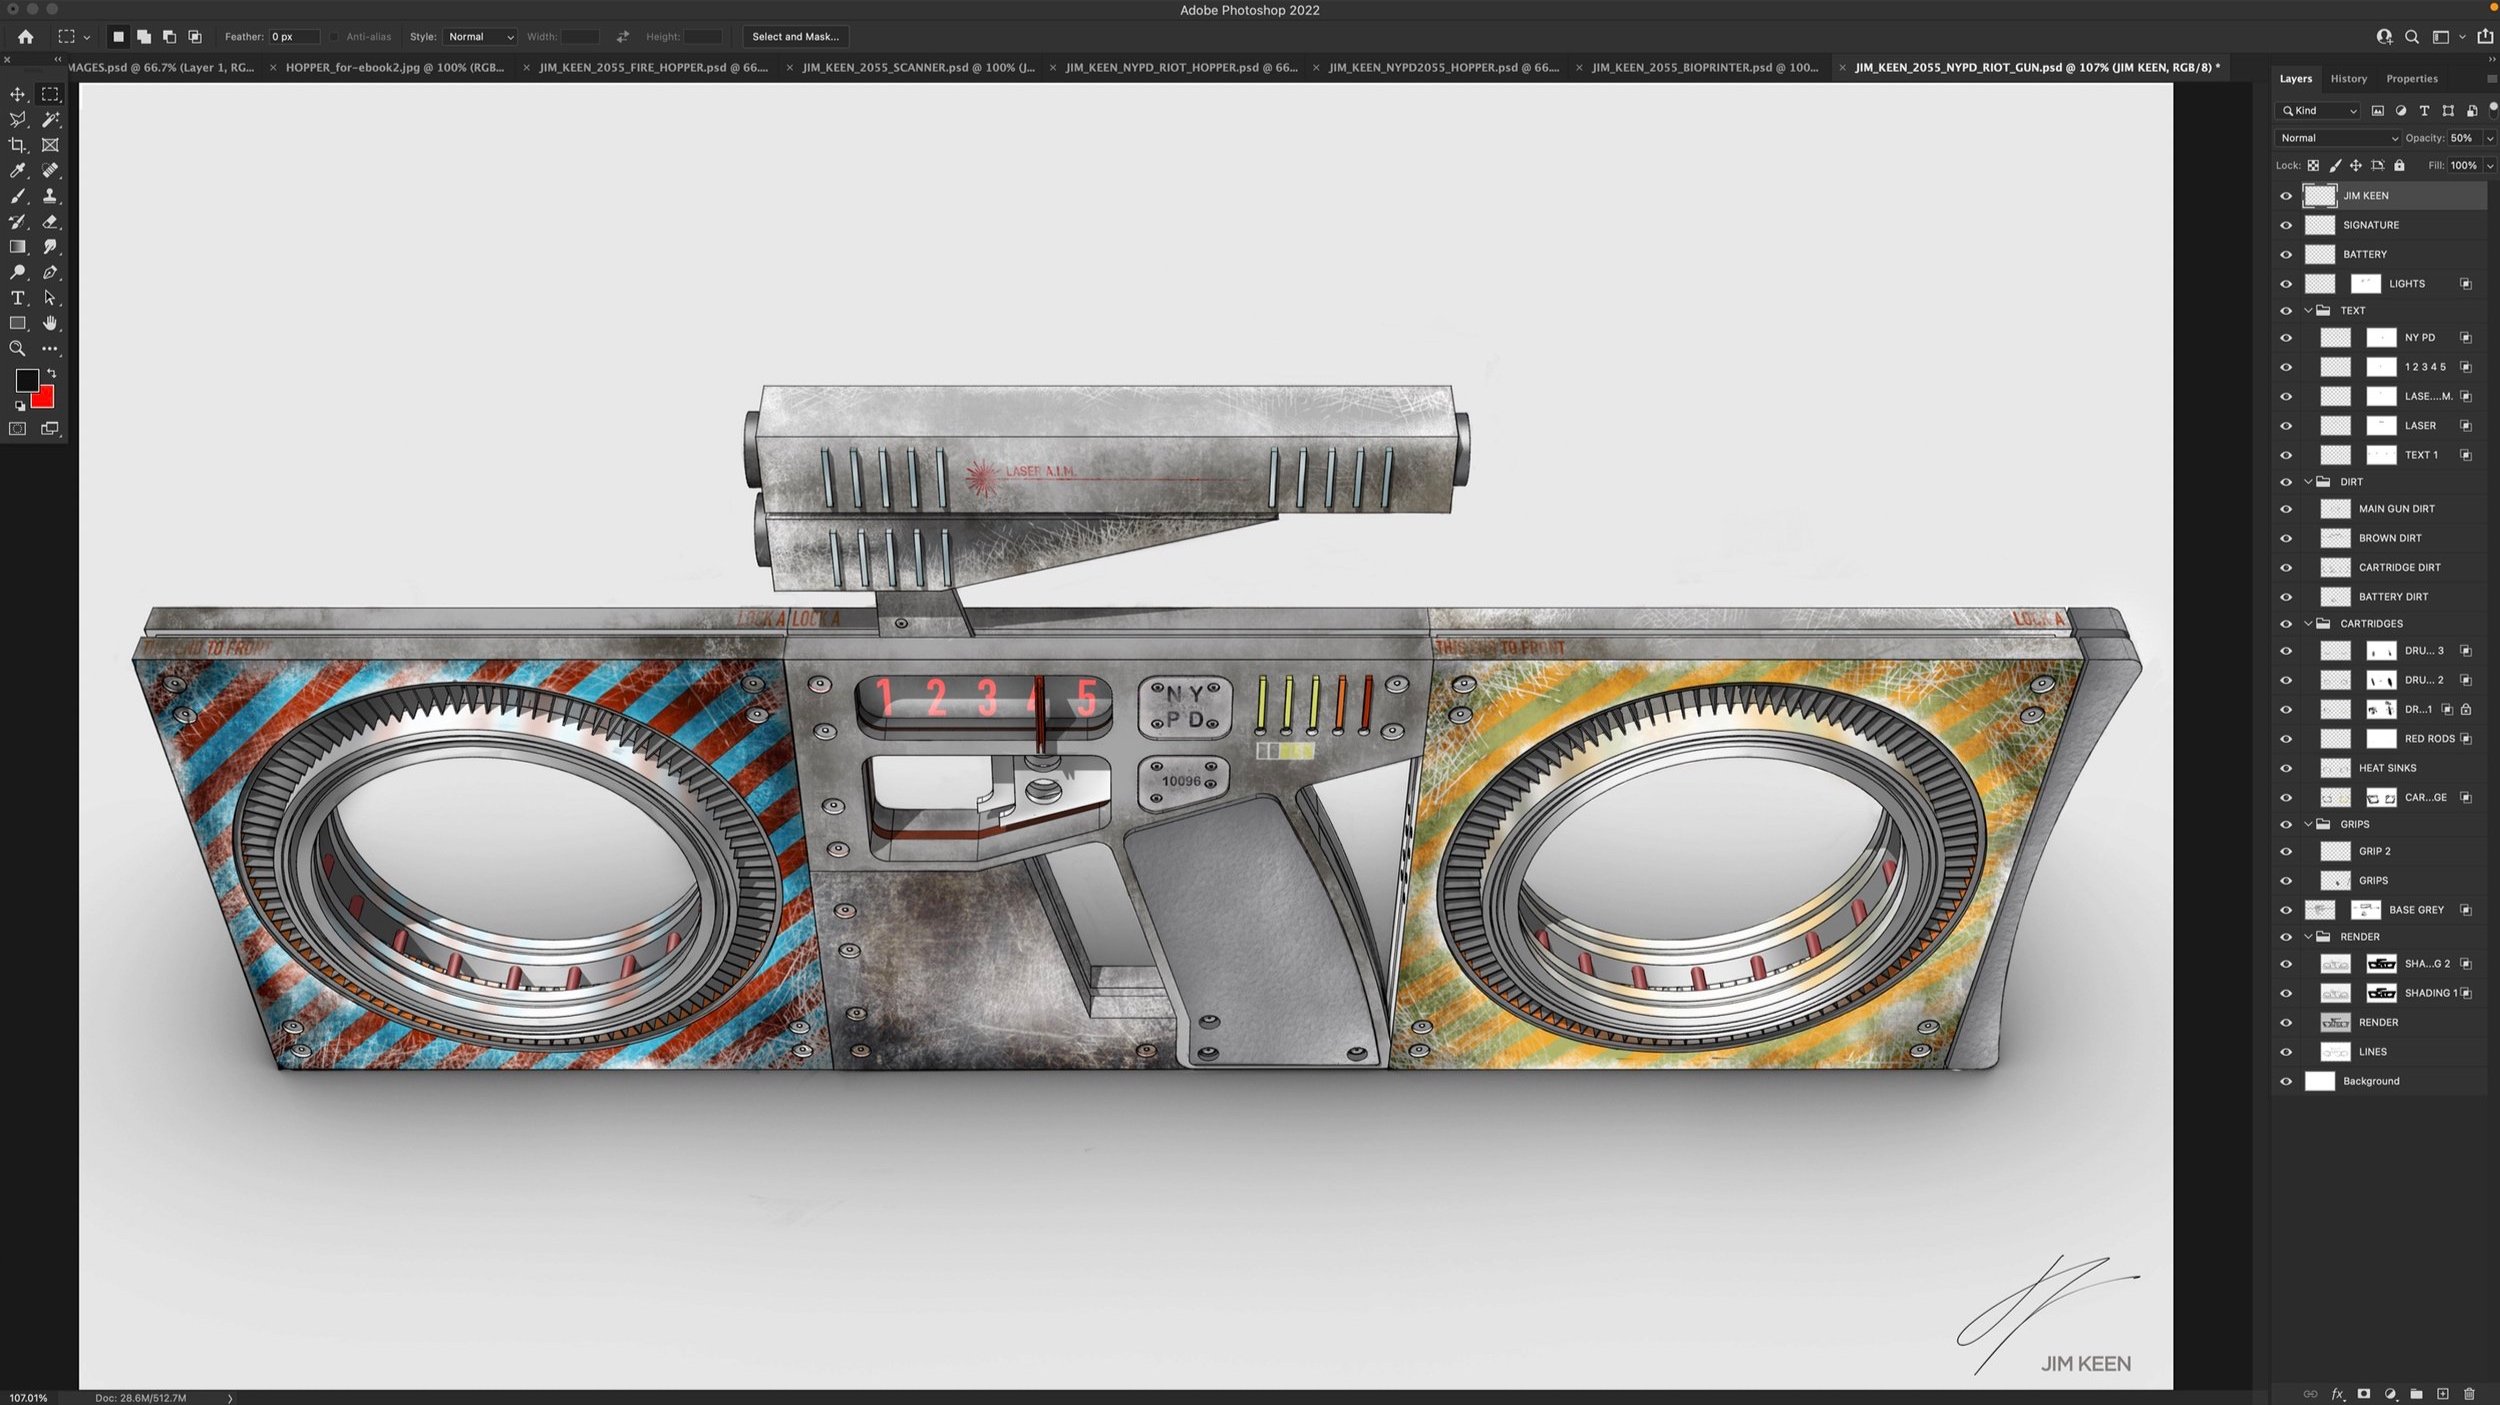Toggle lock transparent pixels

2313,166
